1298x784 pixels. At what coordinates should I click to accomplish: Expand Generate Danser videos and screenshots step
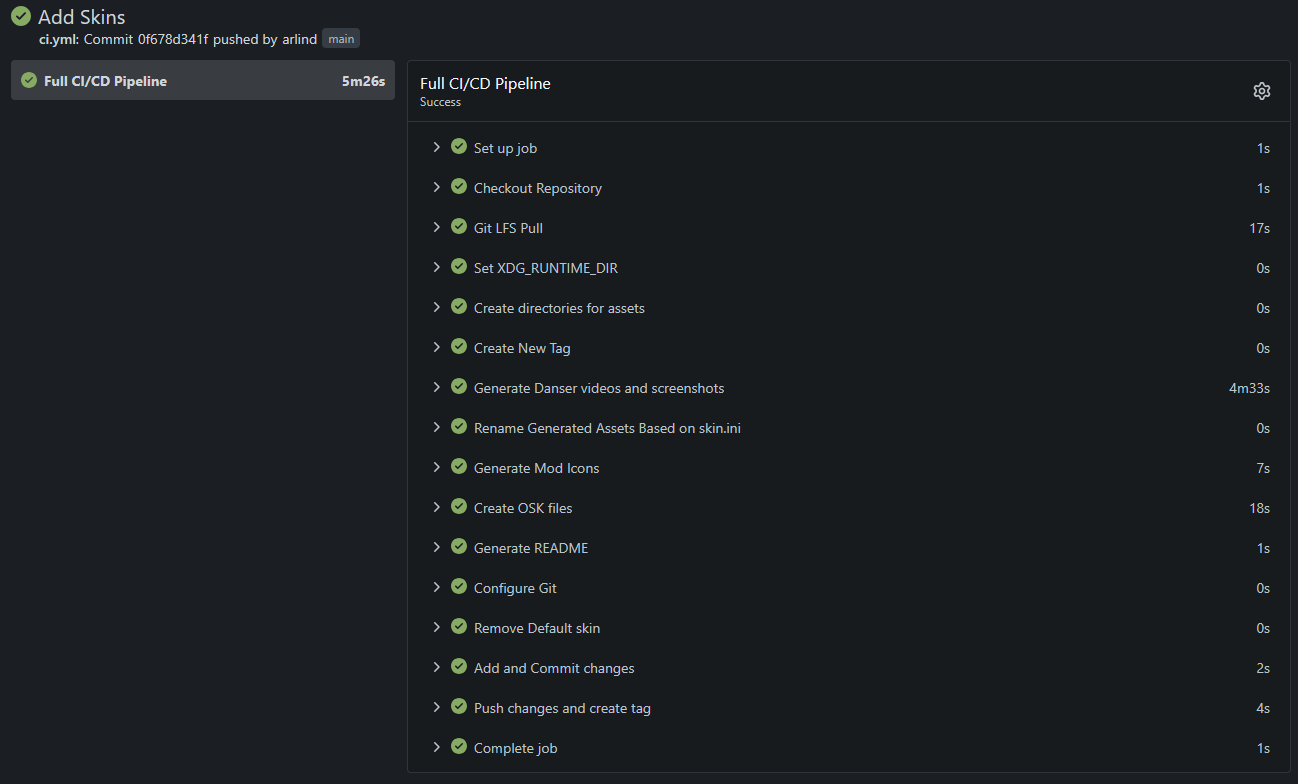point(437,387)
